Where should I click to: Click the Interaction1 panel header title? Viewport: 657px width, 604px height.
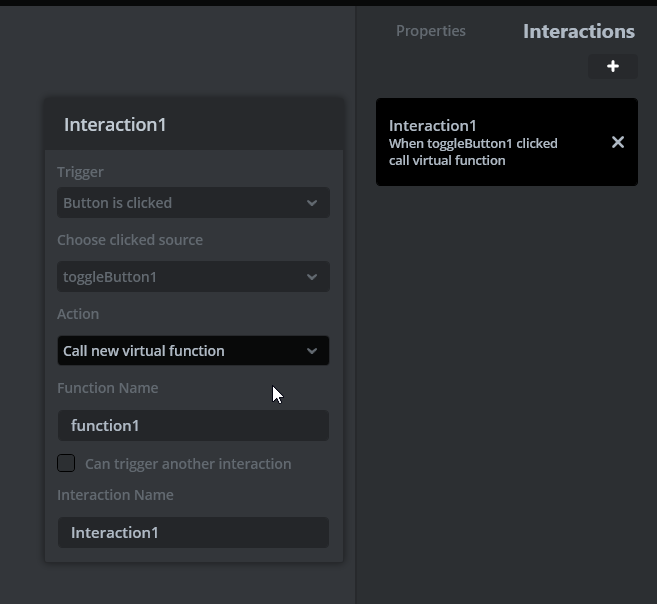click(x=115, y=124)
